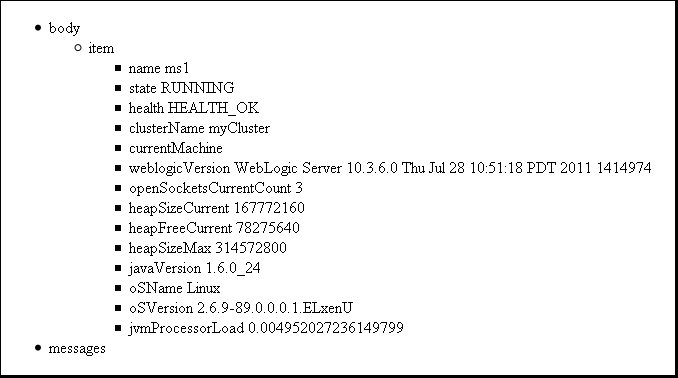678x378 pixels.
Task: Select clusterName myCluster entry
Action: pyautogui.click(x=199, y=128)
